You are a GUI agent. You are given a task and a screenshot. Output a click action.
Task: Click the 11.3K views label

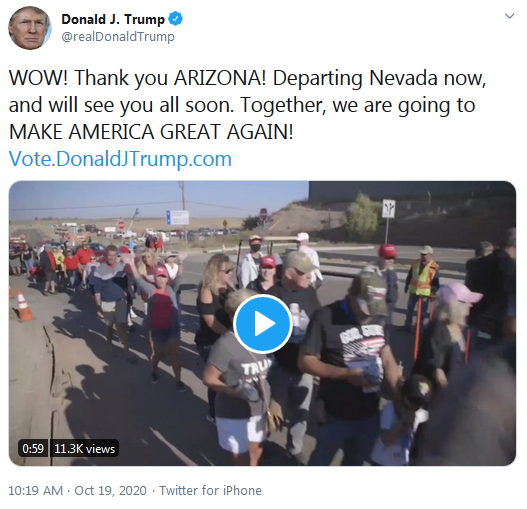click(x=84, y=448)
